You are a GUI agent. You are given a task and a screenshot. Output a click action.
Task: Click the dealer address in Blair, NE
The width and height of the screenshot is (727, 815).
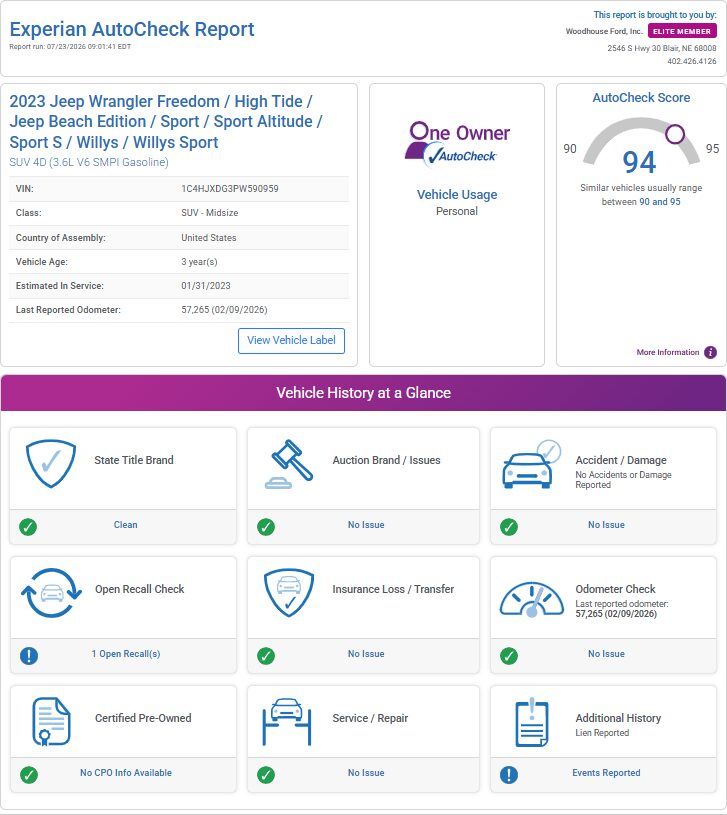tap(662, 48)
